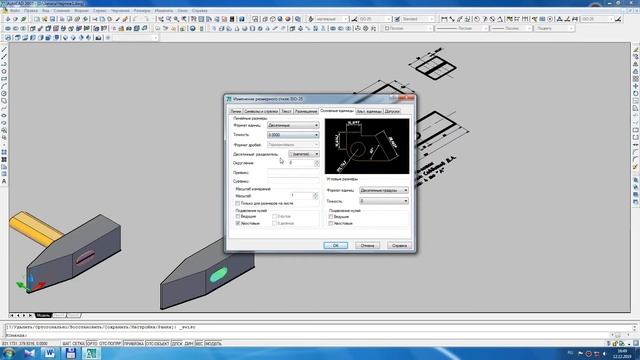Viewport: 640px width, 360px height.
Task: Open 'ПоСлою' color control in properties toolbar
Action: click(408, 29)
